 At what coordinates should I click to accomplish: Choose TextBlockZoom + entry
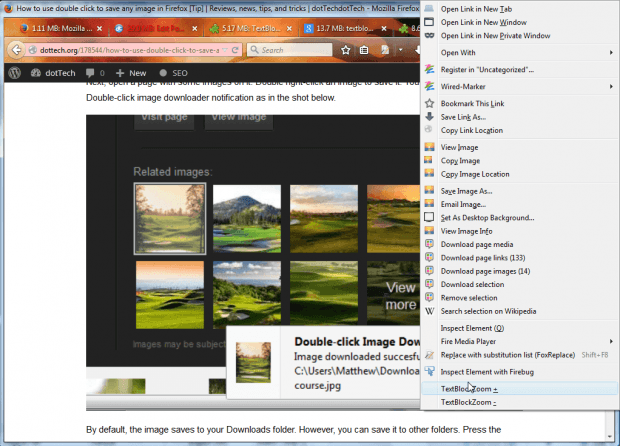click(519, 389)
